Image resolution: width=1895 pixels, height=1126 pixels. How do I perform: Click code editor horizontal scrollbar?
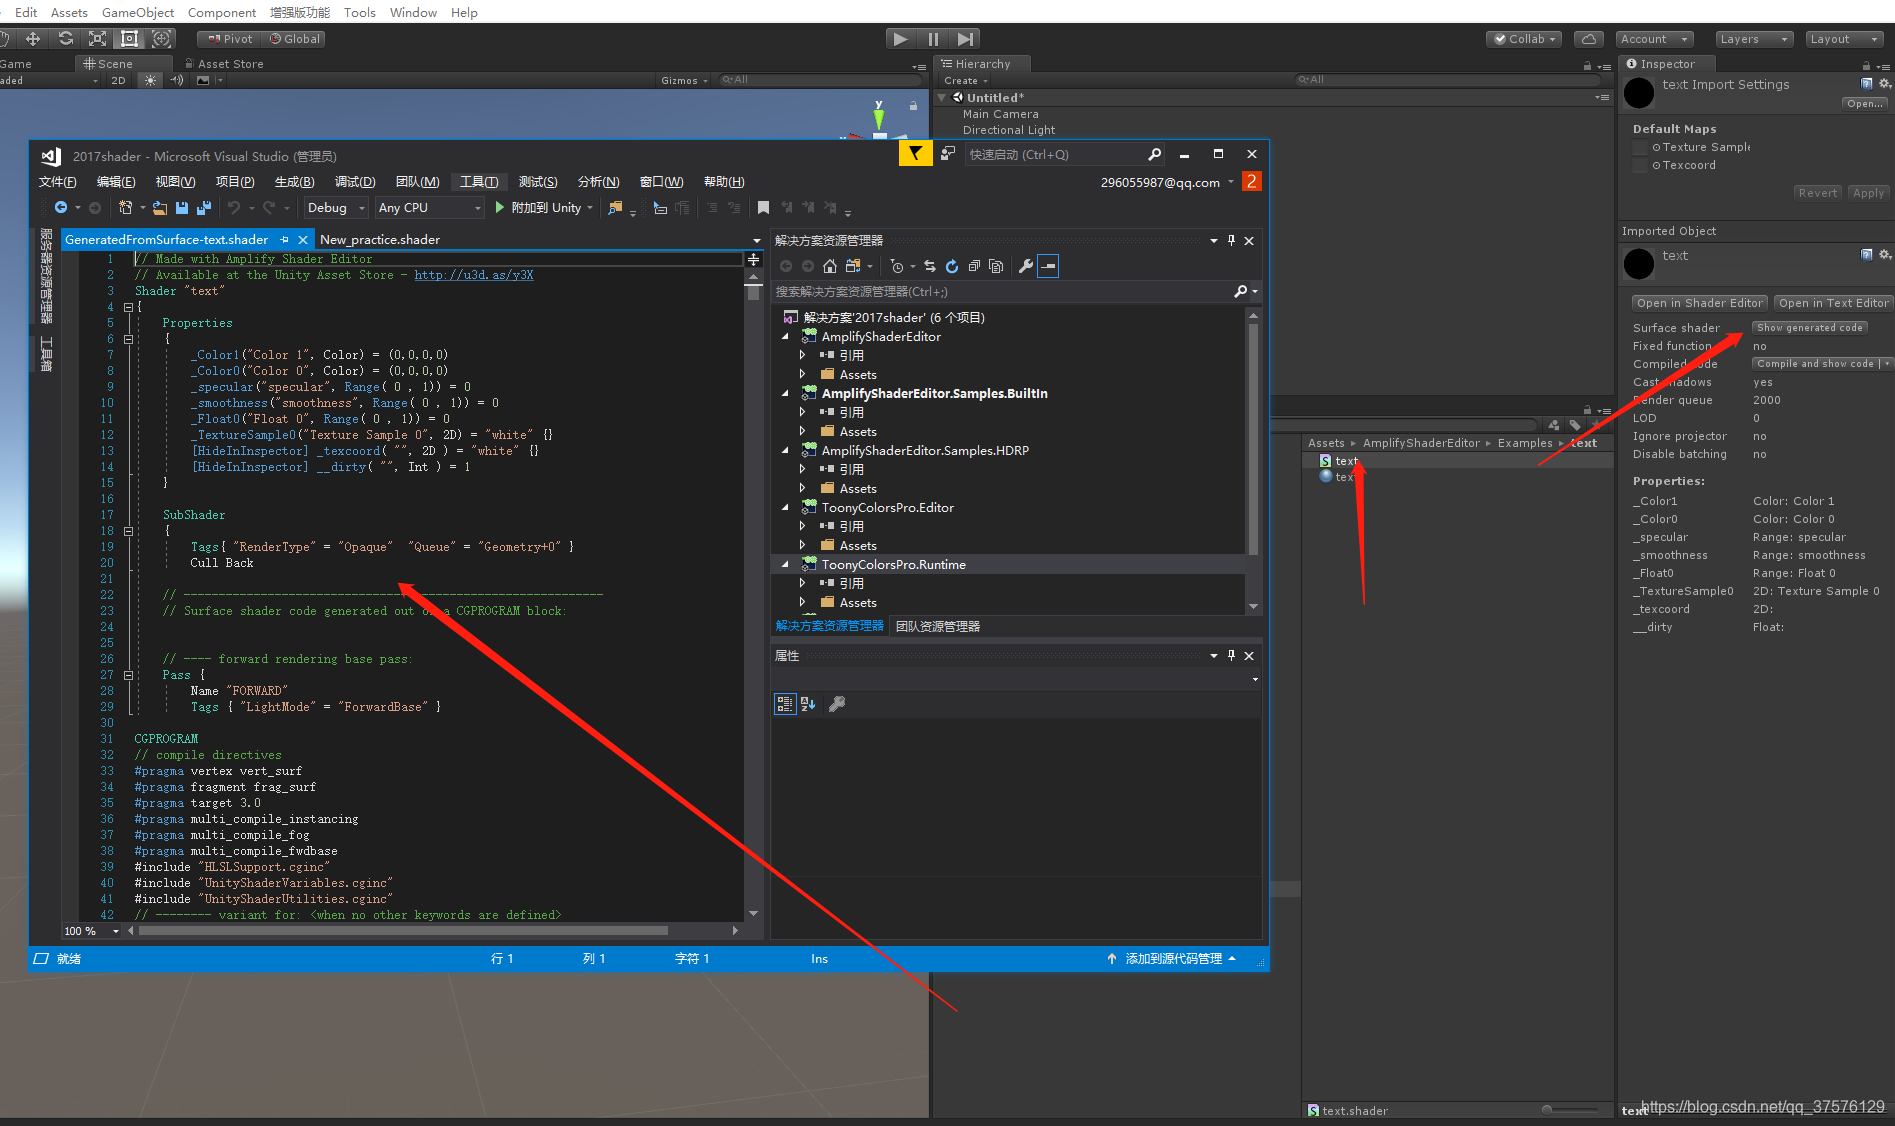point(404,931)
